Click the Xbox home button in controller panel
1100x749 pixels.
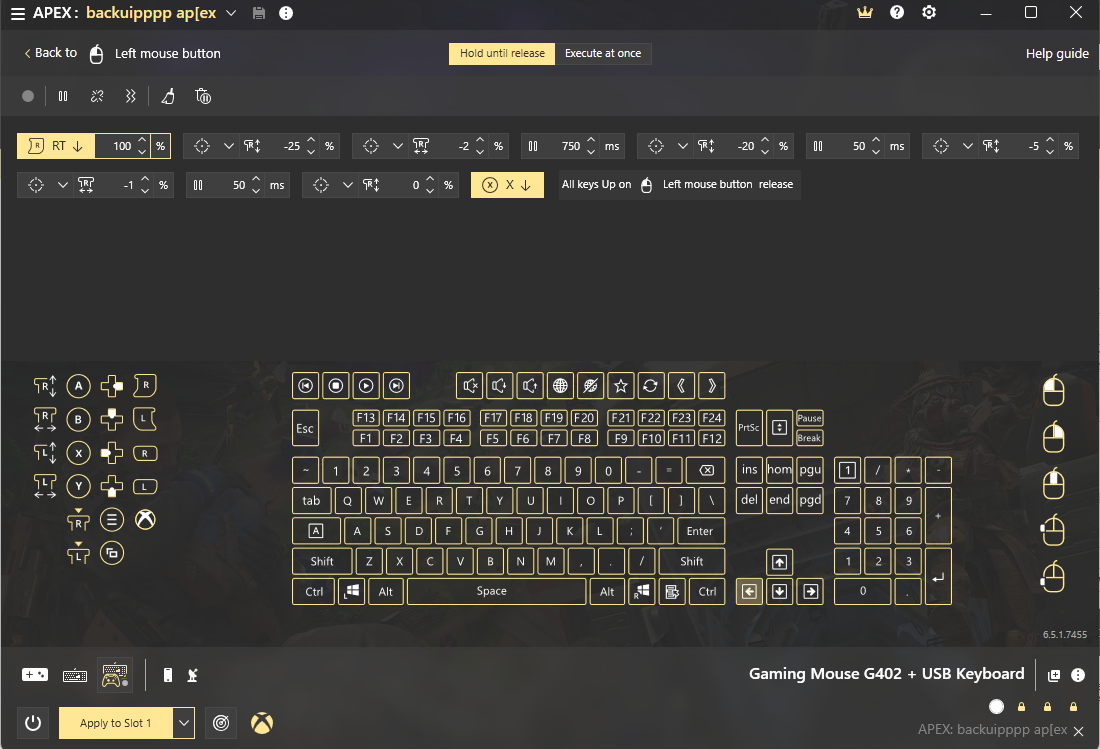tap(145, 519)
